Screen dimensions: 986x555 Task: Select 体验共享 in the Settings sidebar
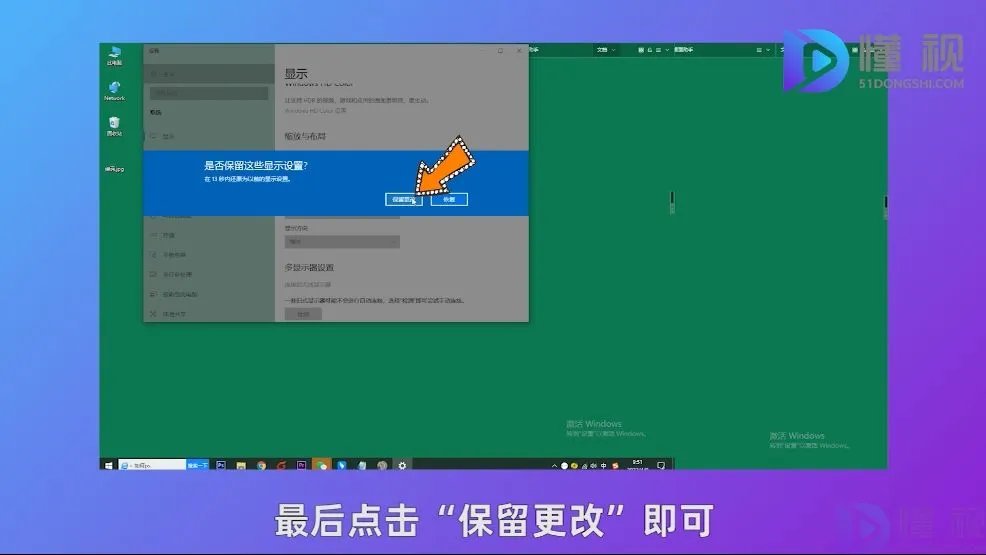tap(209, 314)
